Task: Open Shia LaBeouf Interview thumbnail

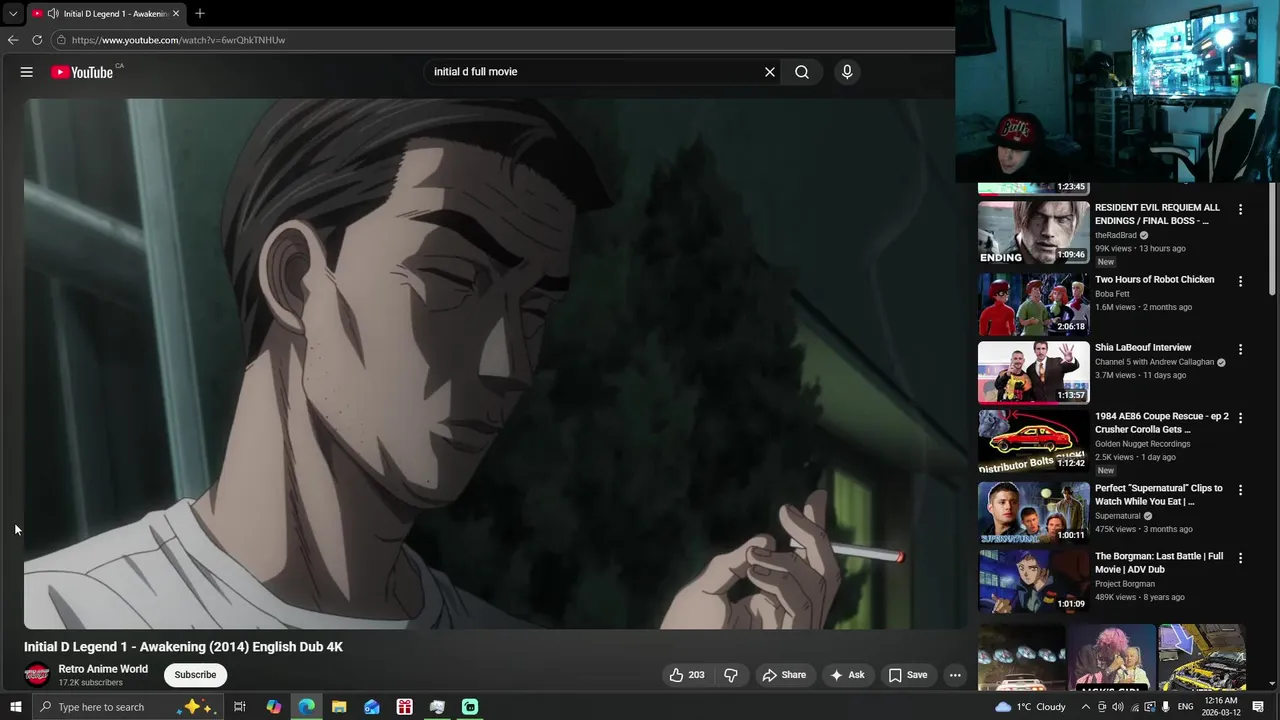Action: click(1033, 372)
